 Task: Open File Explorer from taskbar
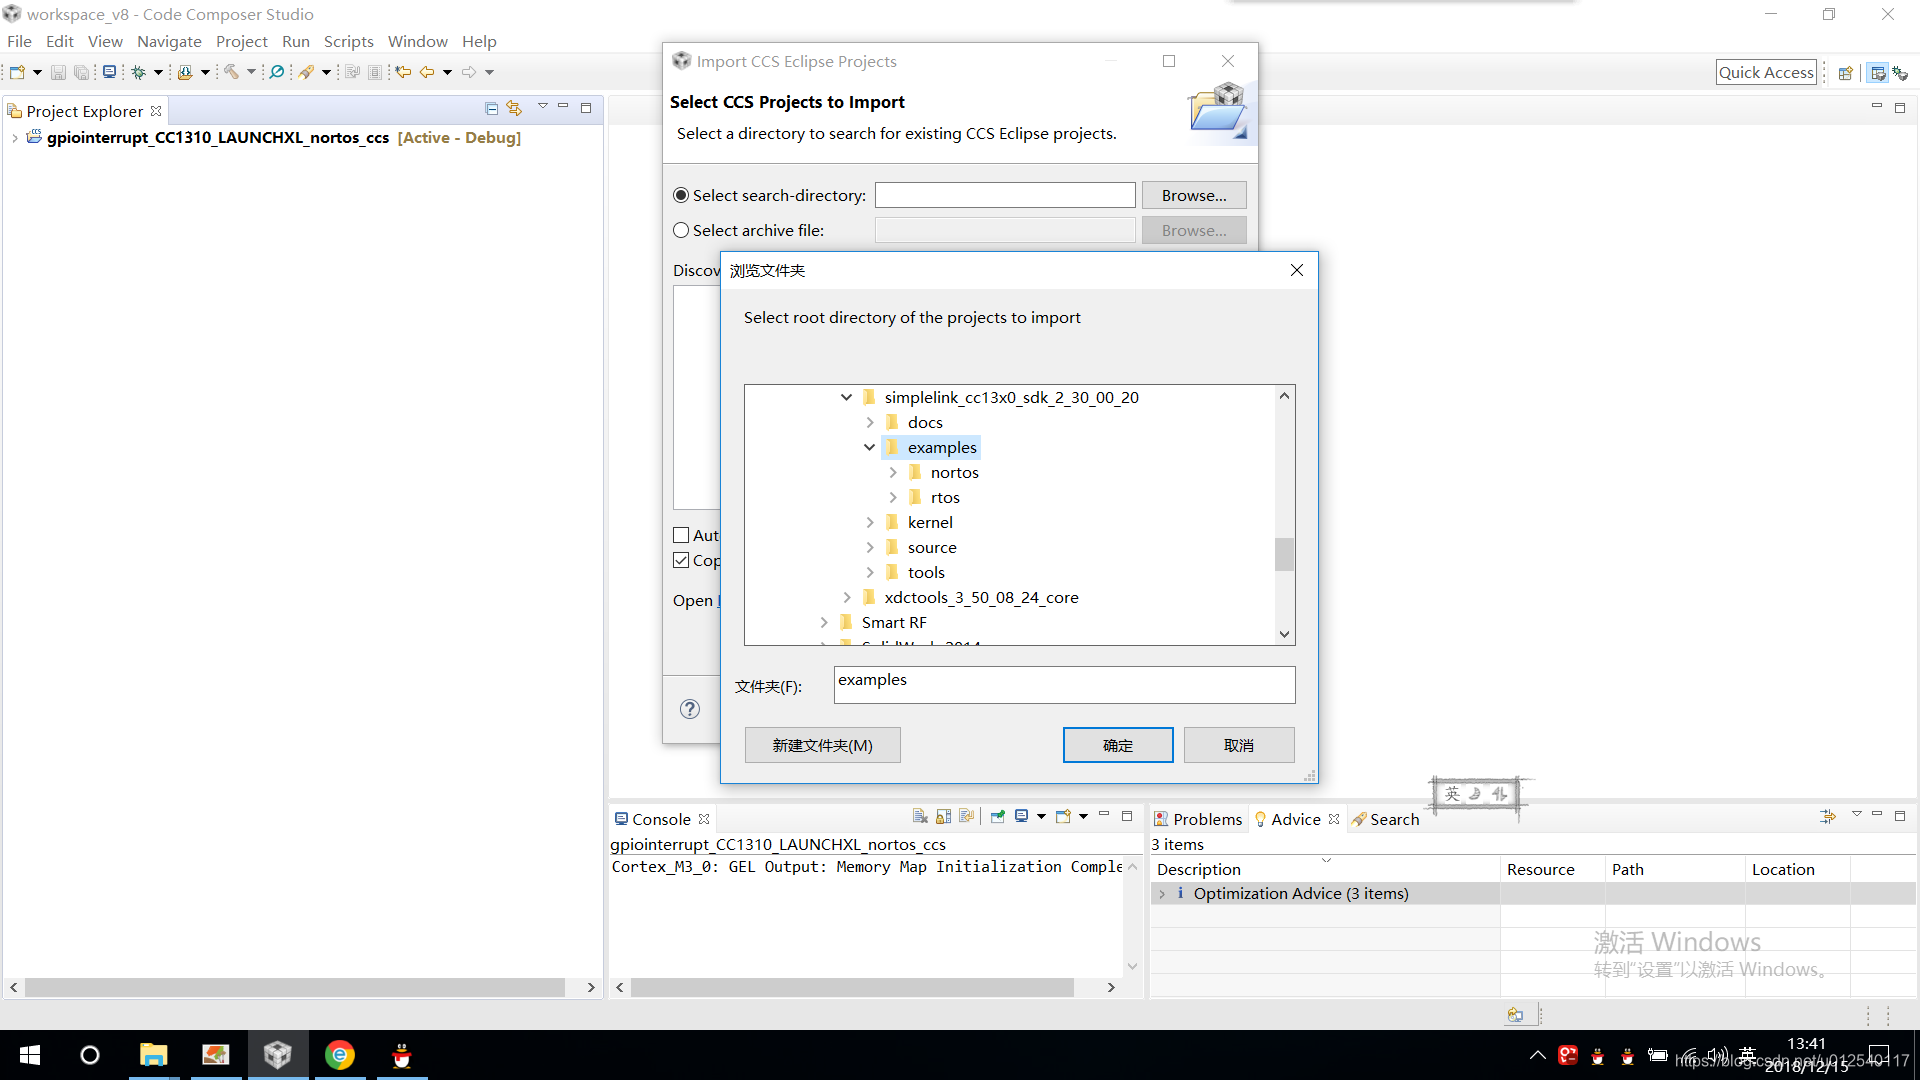pyautogui.click(x=153, y=1055)
